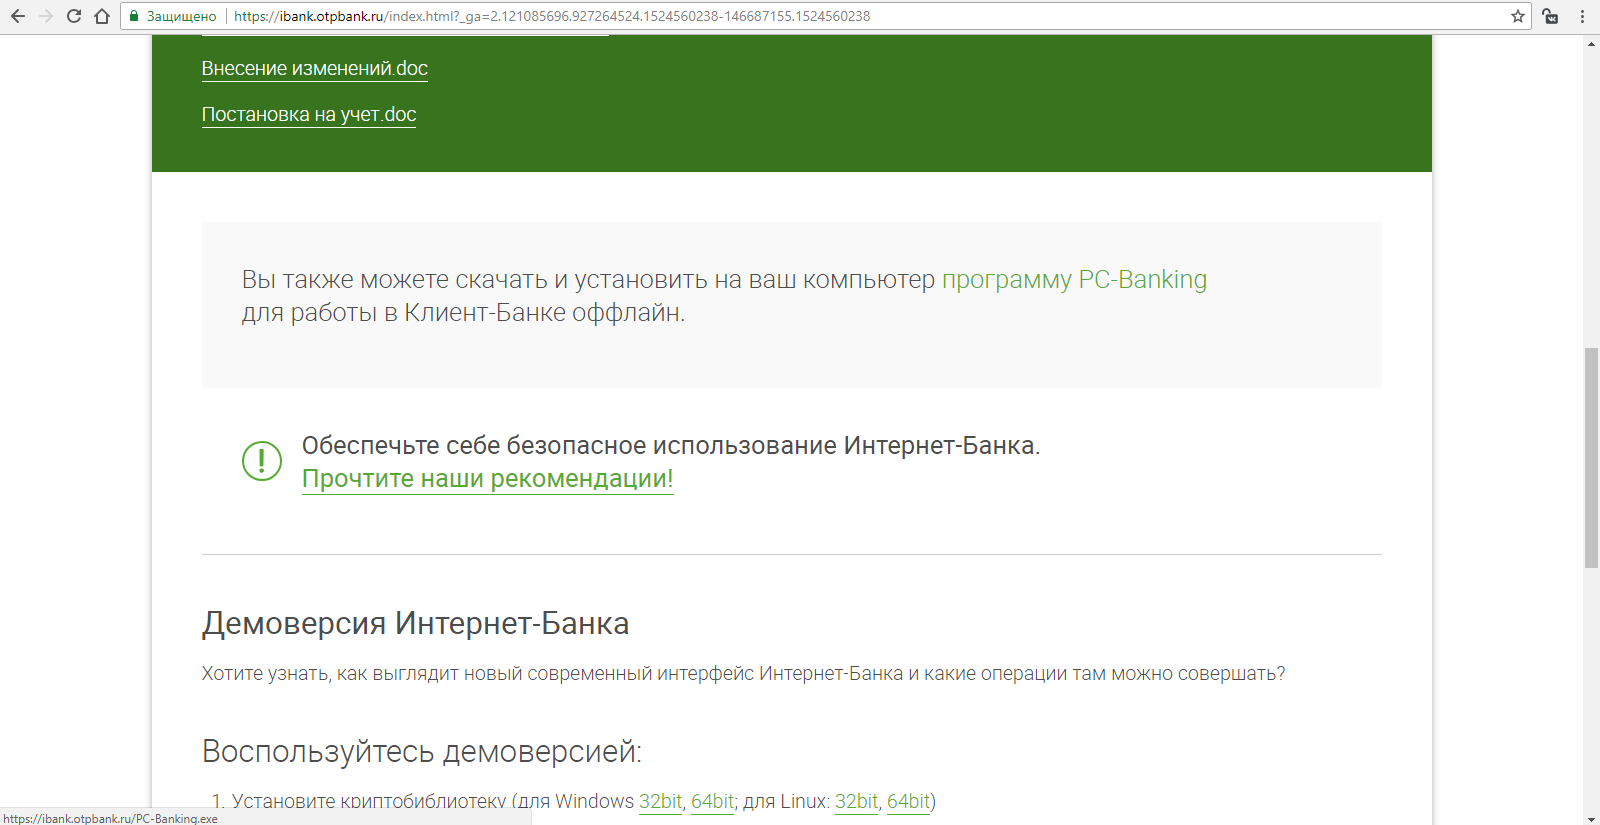Open 'Прочтите наши рекомендации!' link

point(487,479)
